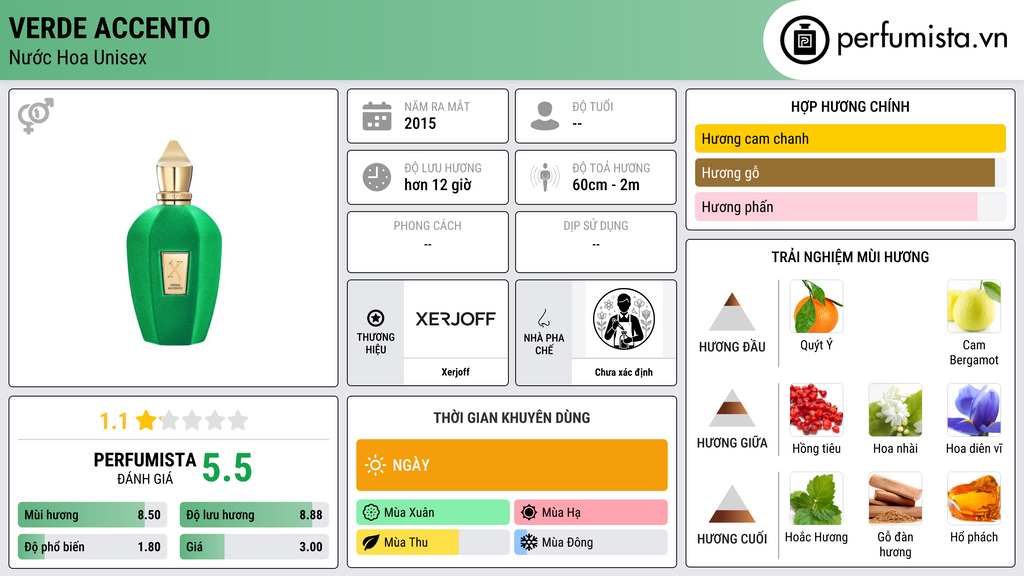Click the Chưa xác định perfumer caption
Image resolution: width=1024 pixels, height=576 pixels.
(624, 372)
